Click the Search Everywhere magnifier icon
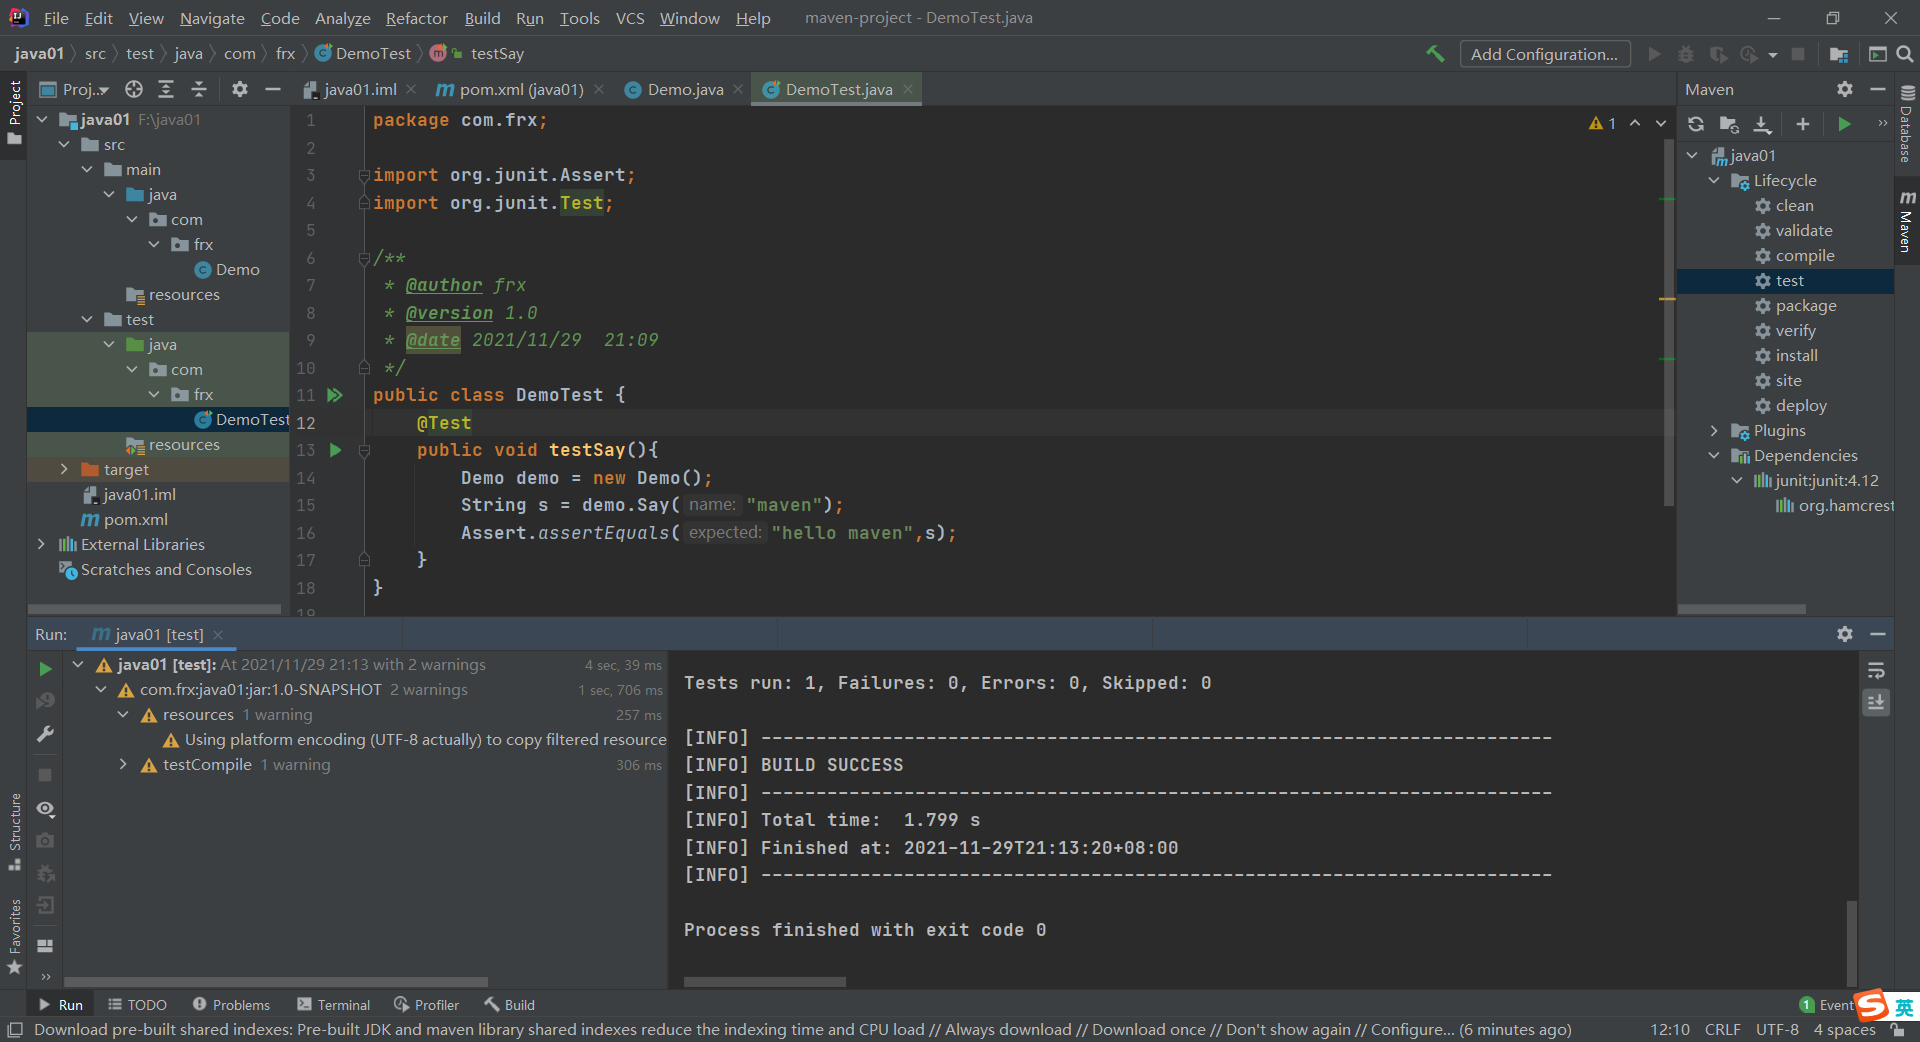 [x=1905, y=54]
